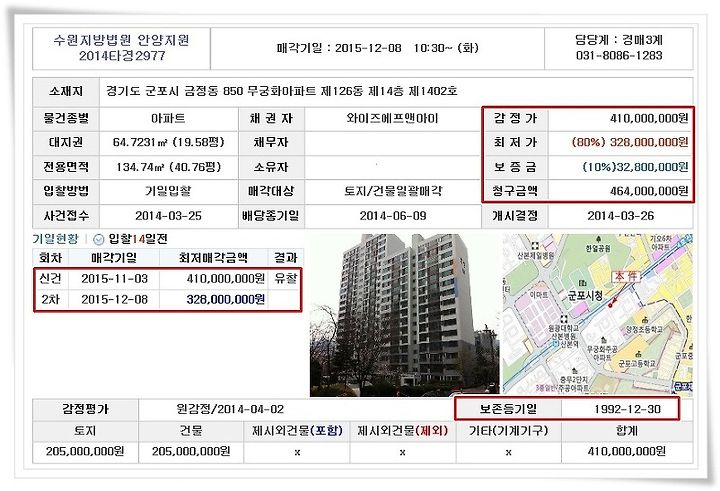Click 담당계 : 경매3계 text
Image resolution: width=720 pixels, height=491 pixels.
[x=619, y=40]
